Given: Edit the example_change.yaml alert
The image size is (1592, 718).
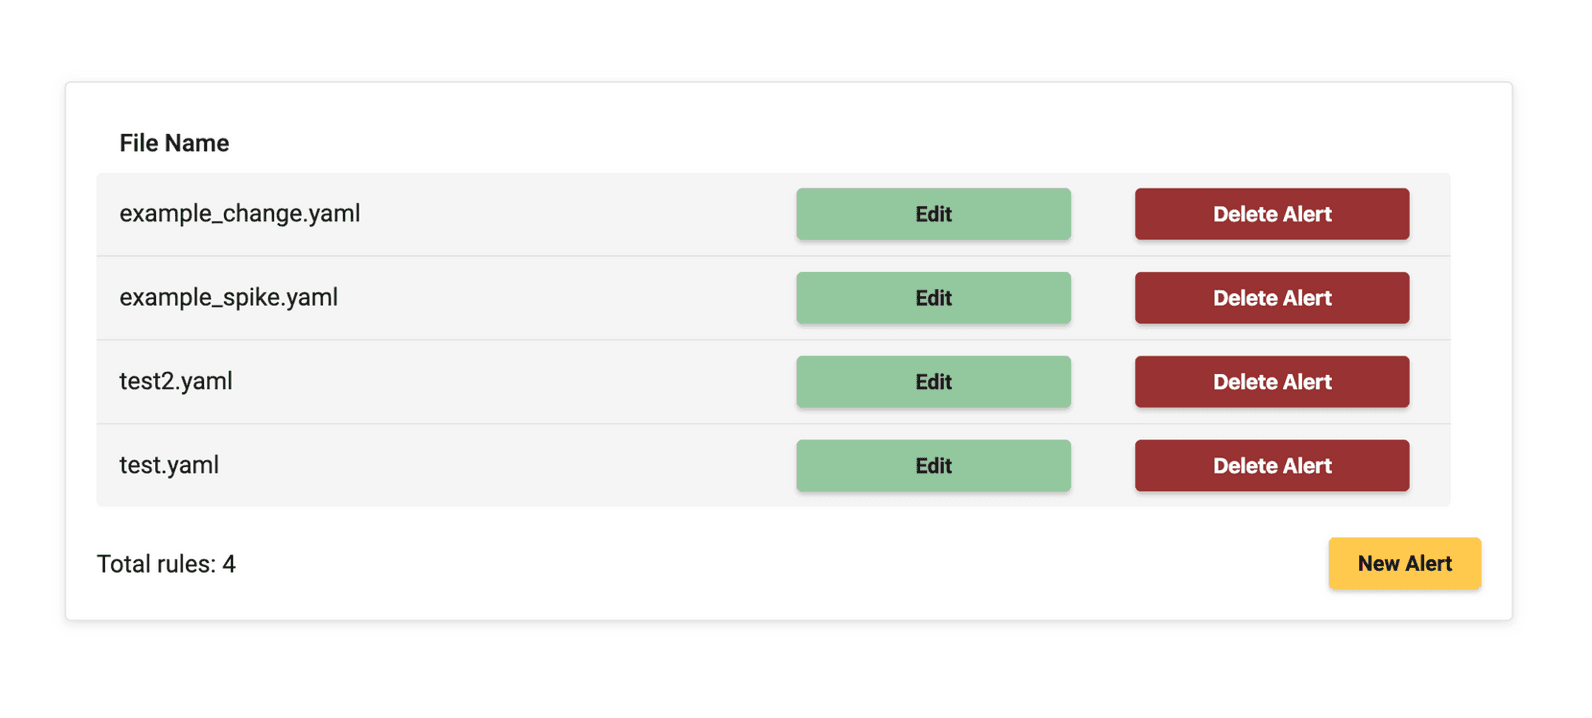Looking at the screenshot, I should click(x=933, y=214).
